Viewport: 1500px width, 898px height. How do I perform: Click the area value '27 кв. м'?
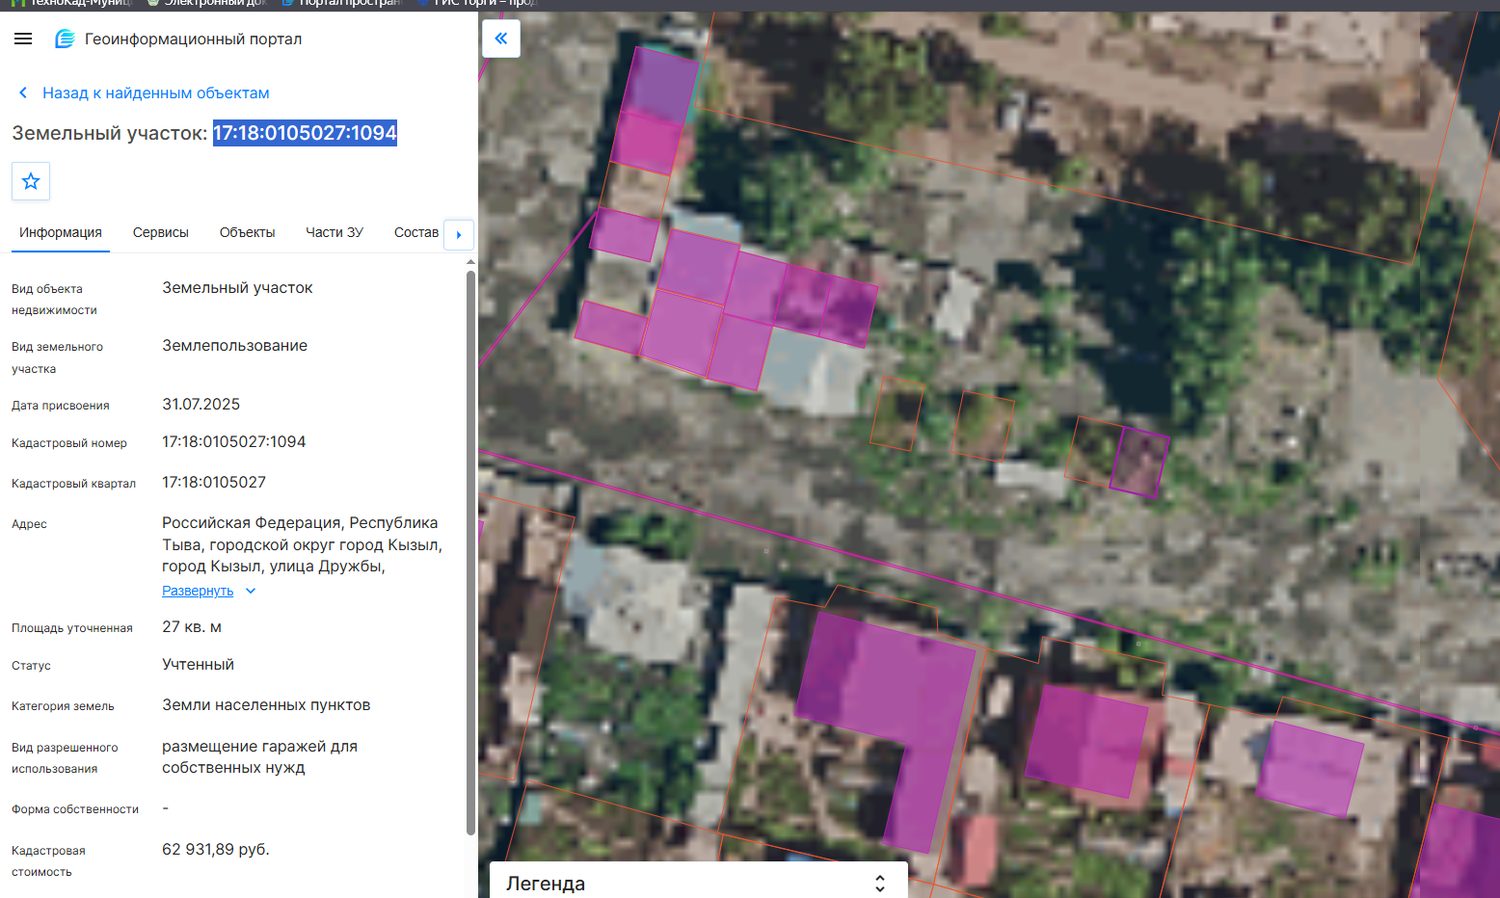[192, 627]
